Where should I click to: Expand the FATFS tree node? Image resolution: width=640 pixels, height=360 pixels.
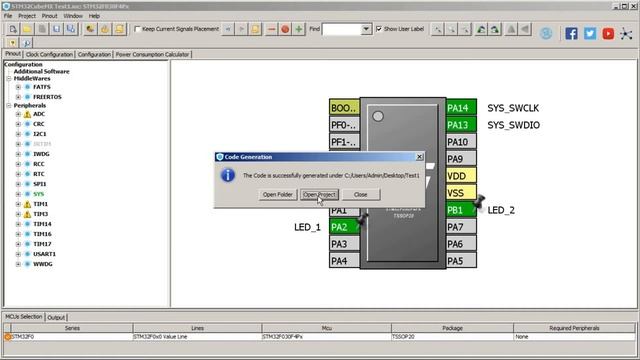point(18,87)
